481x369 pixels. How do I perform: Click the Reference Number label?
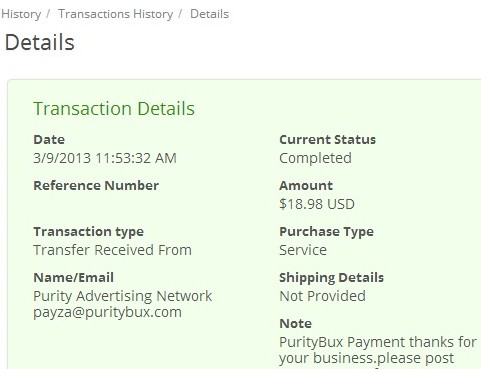pyautogui.click(x=96, y=185)
